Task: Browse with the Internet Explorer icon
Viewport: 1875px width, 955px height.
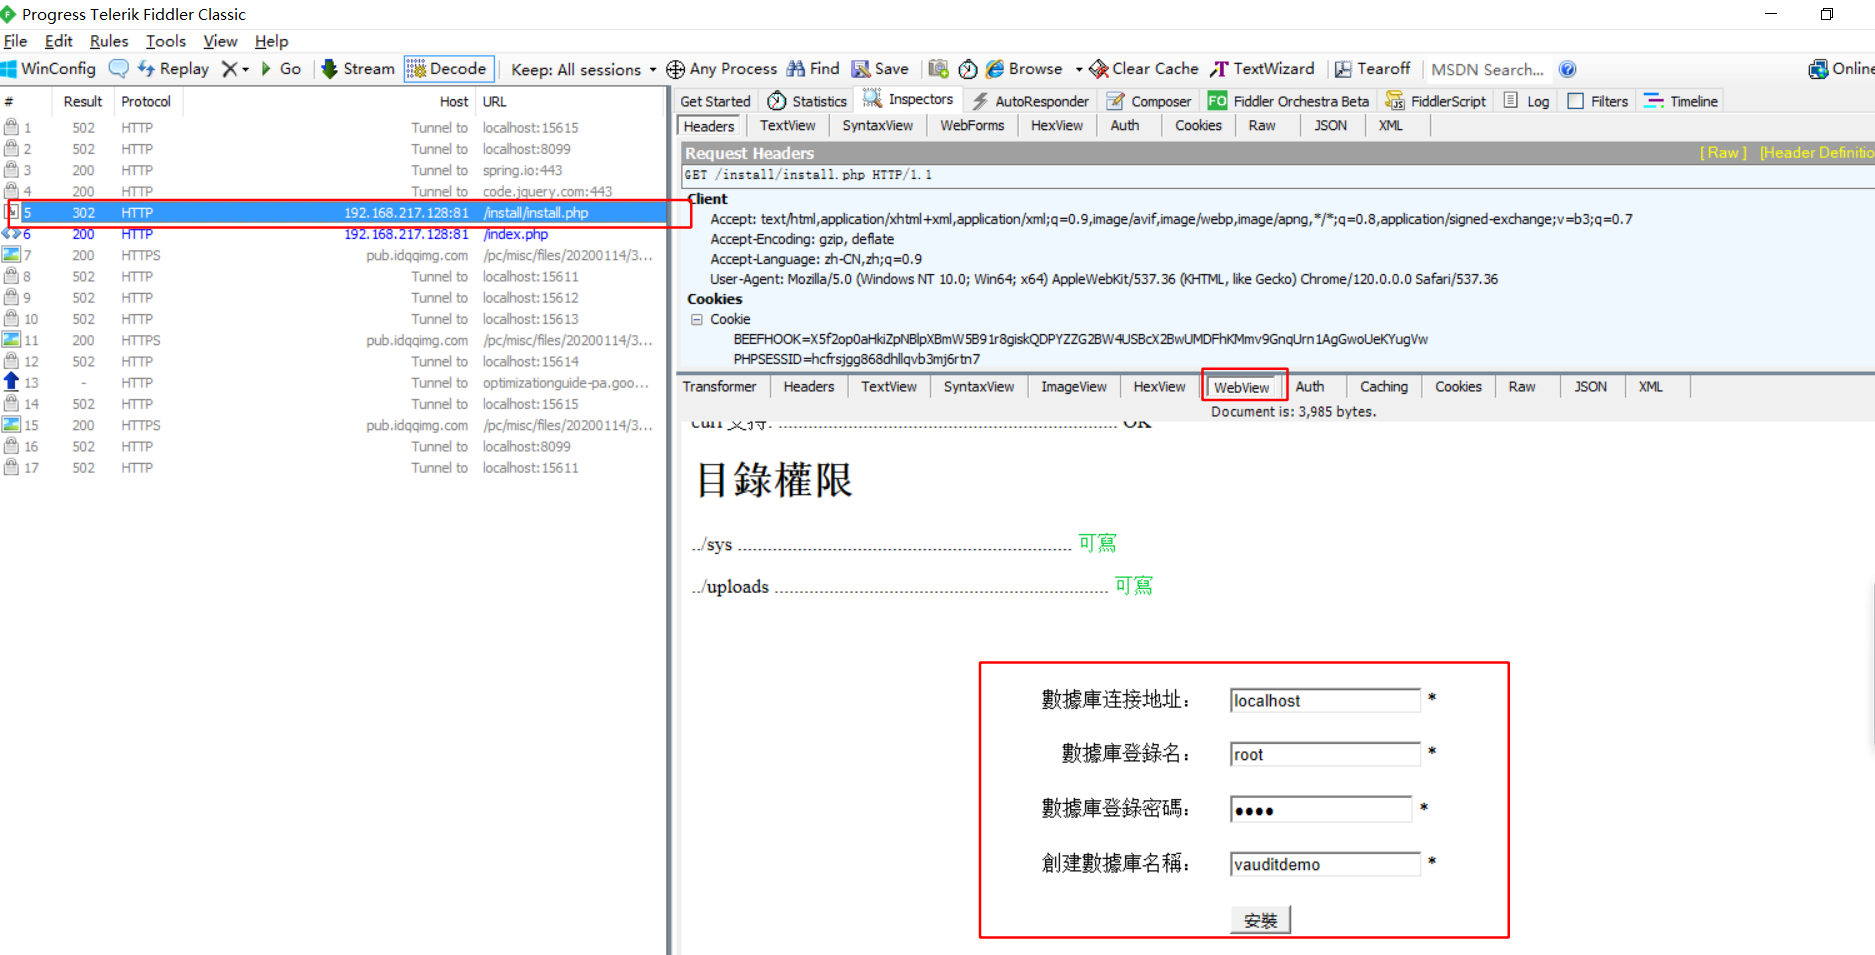Action: [x=1024, y=69]
